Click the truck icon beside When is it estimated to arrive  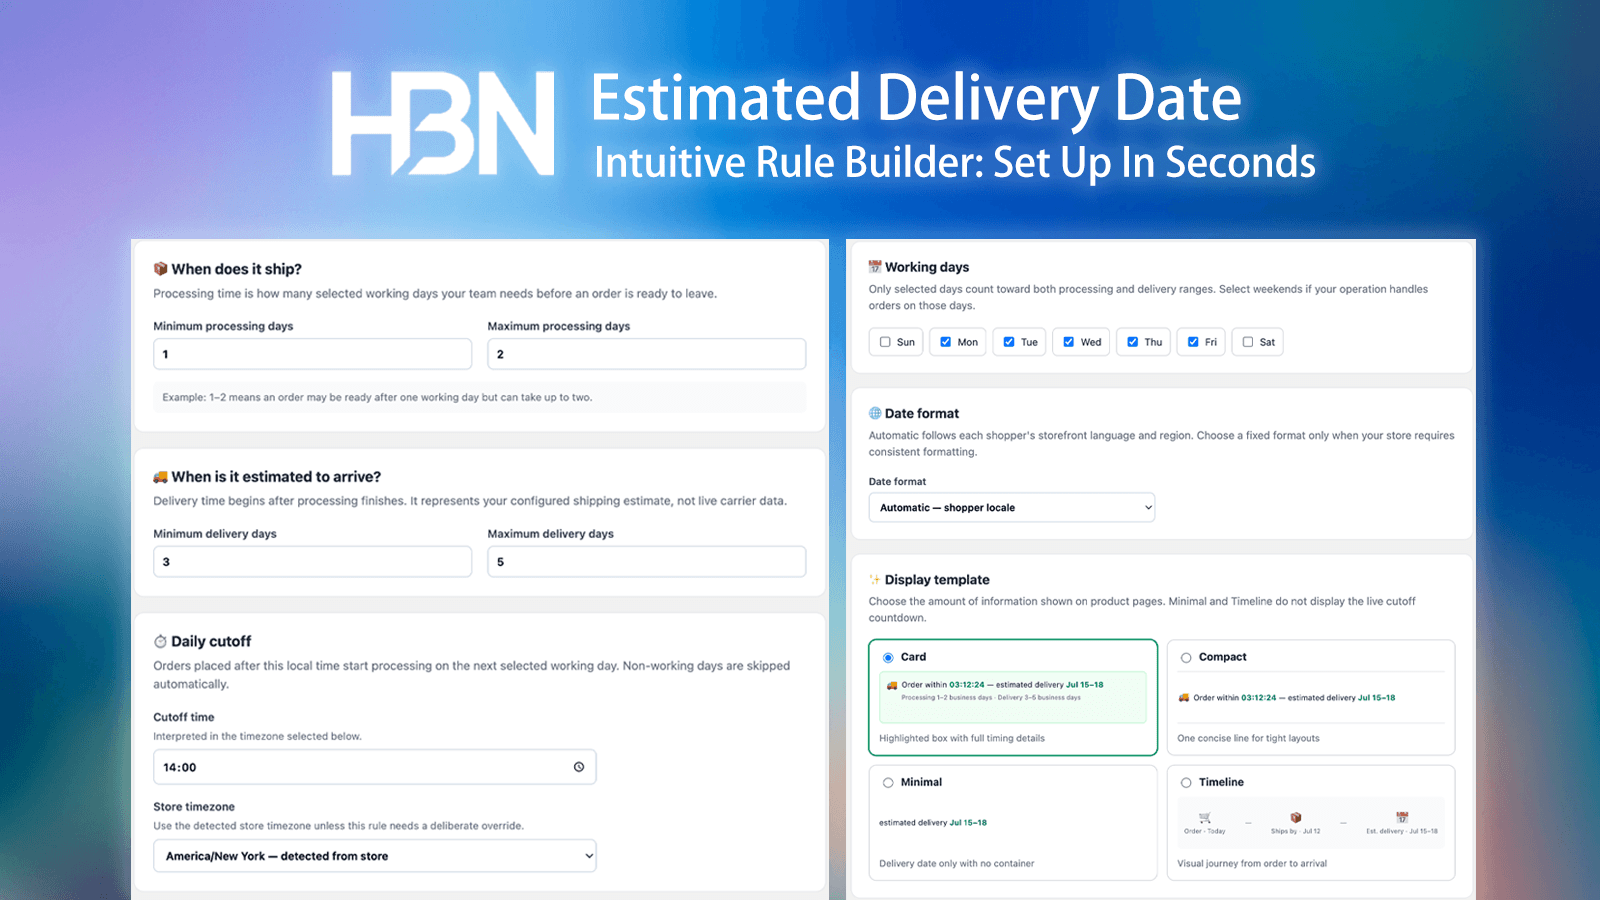tap(160, 477)
